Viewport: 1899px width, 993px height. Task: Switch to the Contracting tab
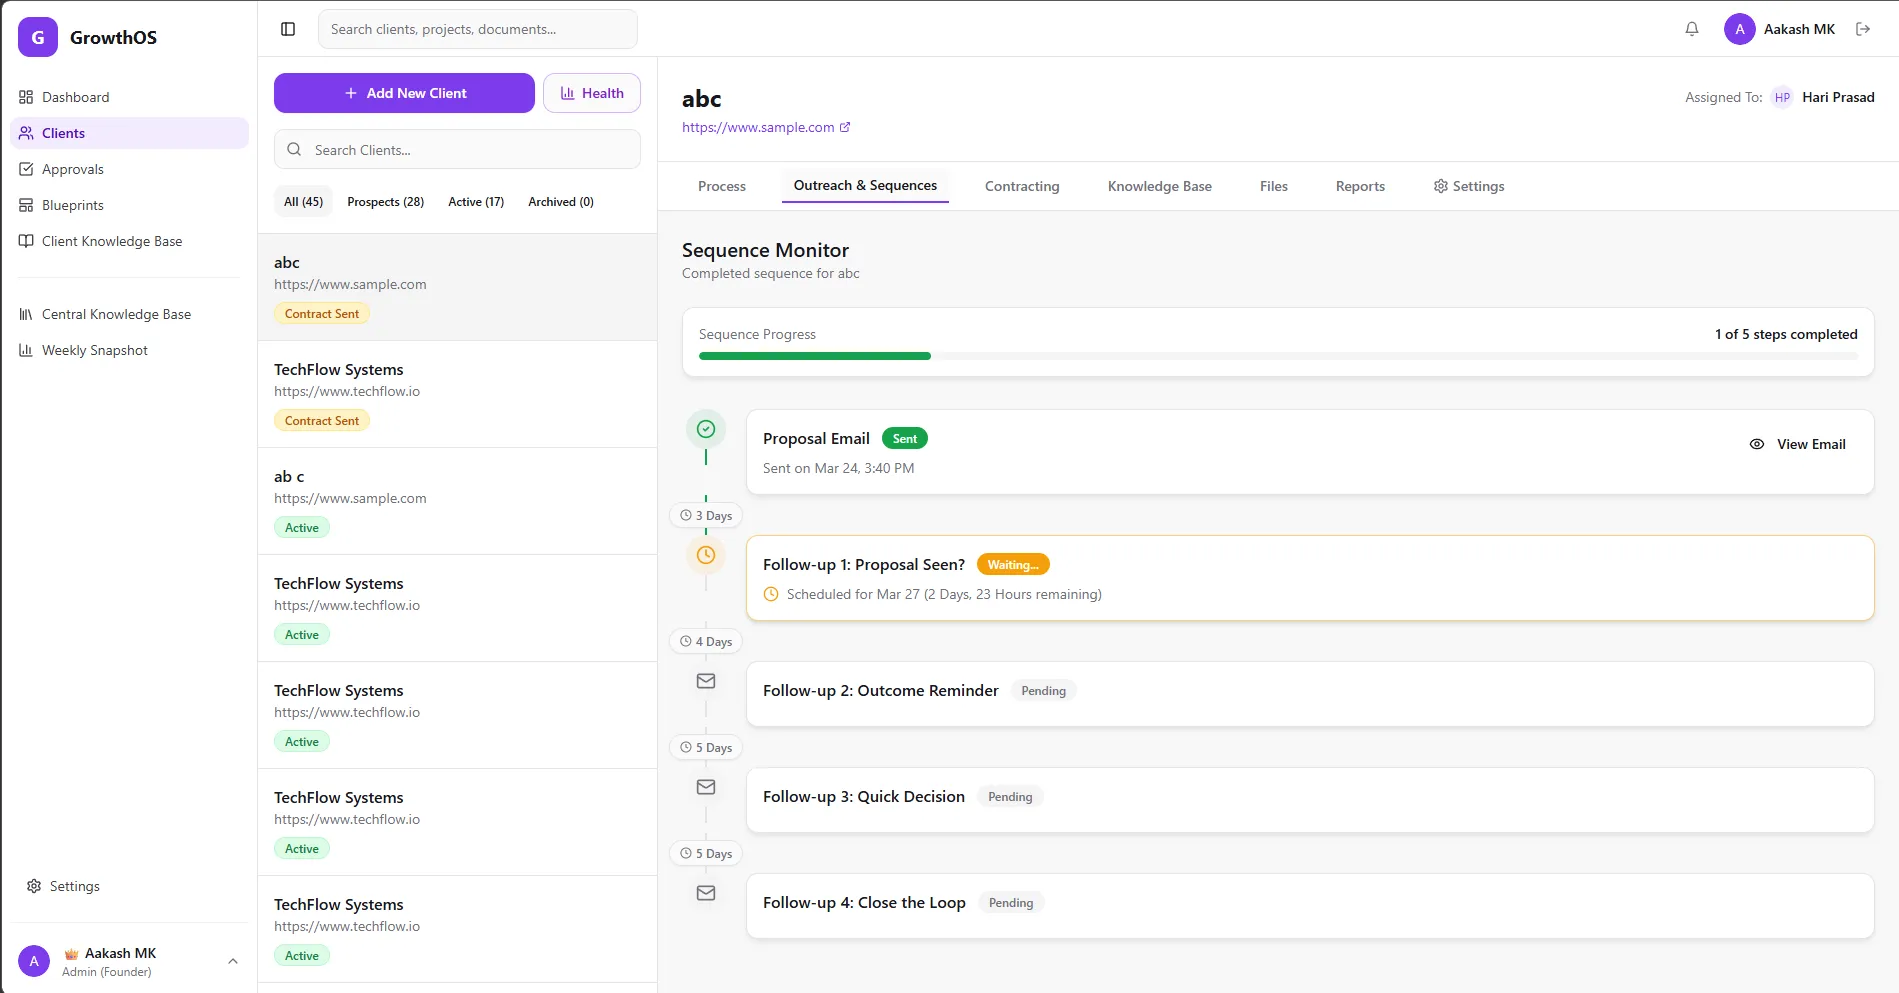[1022, 186]
